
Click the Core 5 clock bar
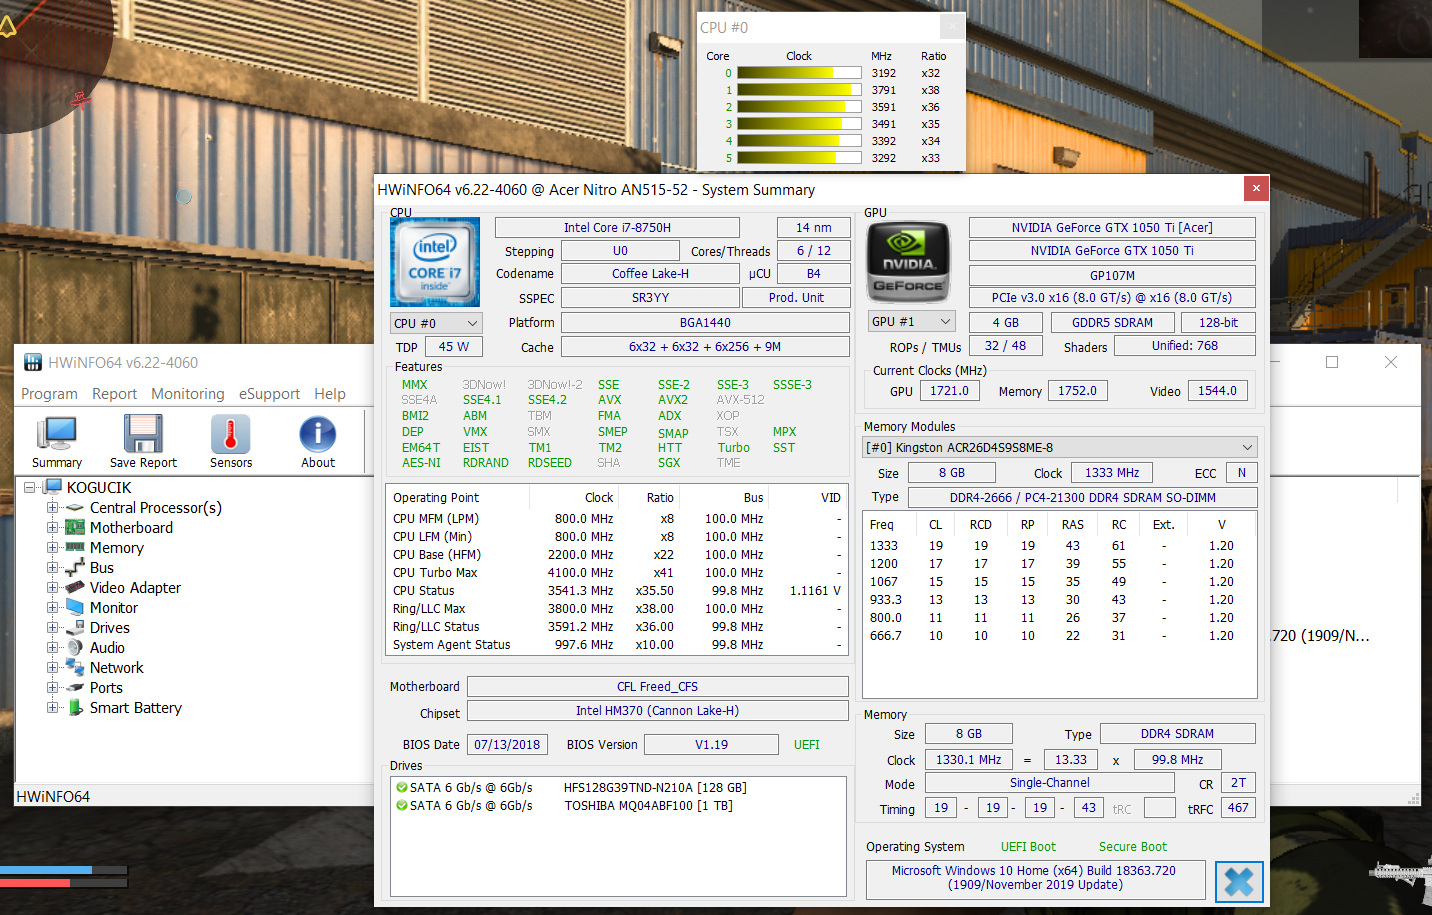(x=799, y=158)
